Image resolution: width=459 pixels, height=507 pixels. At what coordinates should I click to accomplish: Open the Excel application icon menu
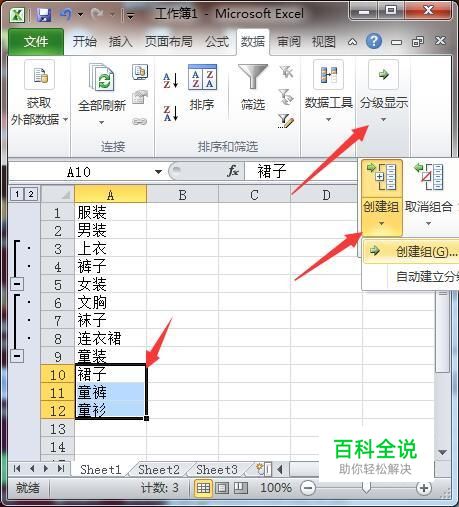17,15
